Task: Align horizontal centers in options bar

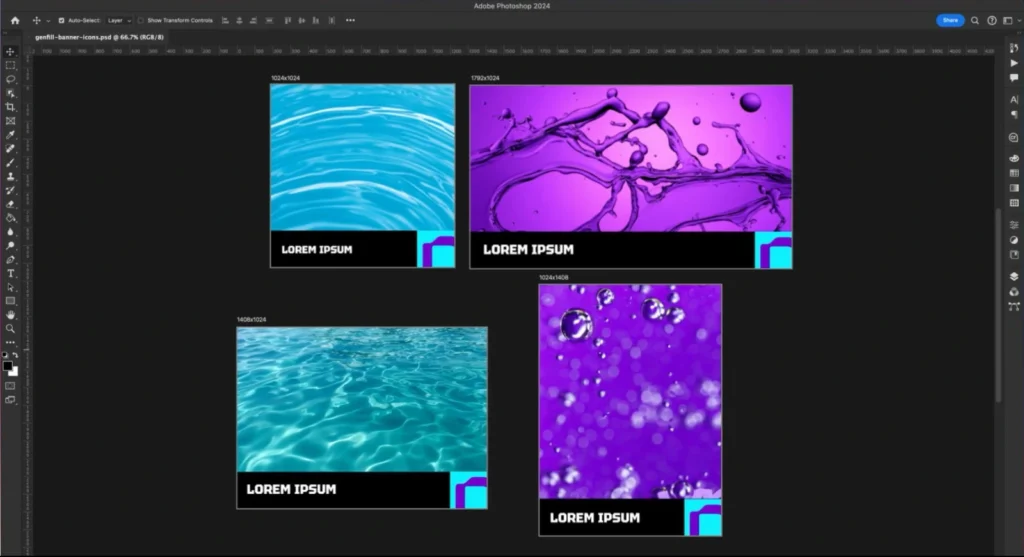Action: tap(239, 20)
